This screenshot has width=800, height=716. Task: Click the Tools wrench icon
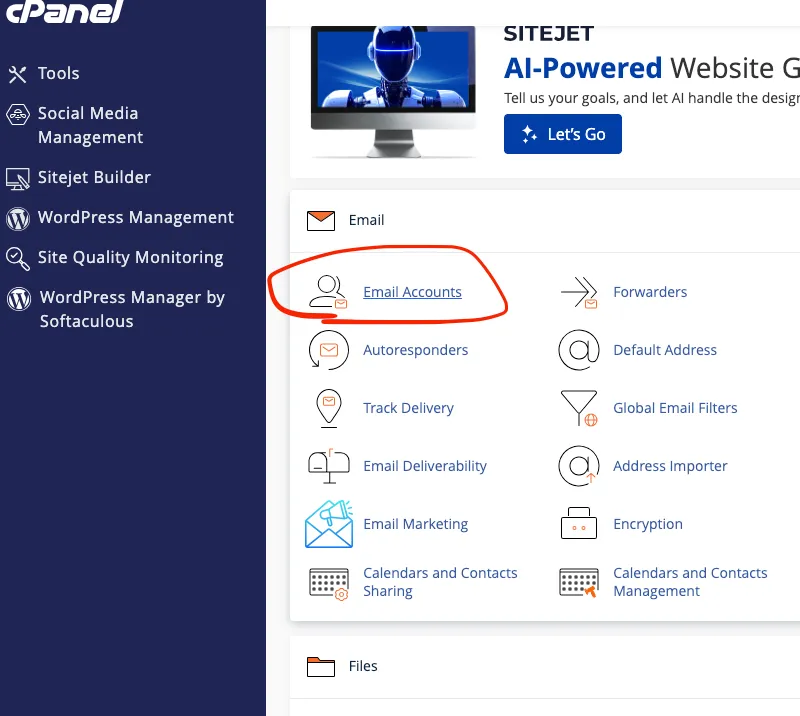(17, 75)
